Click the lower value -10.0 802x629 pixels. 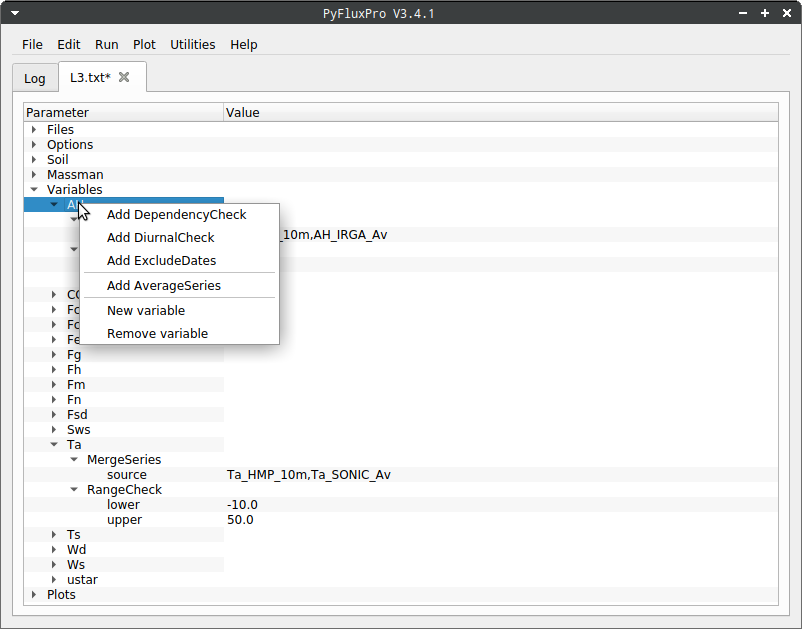[x=242, y=504]
